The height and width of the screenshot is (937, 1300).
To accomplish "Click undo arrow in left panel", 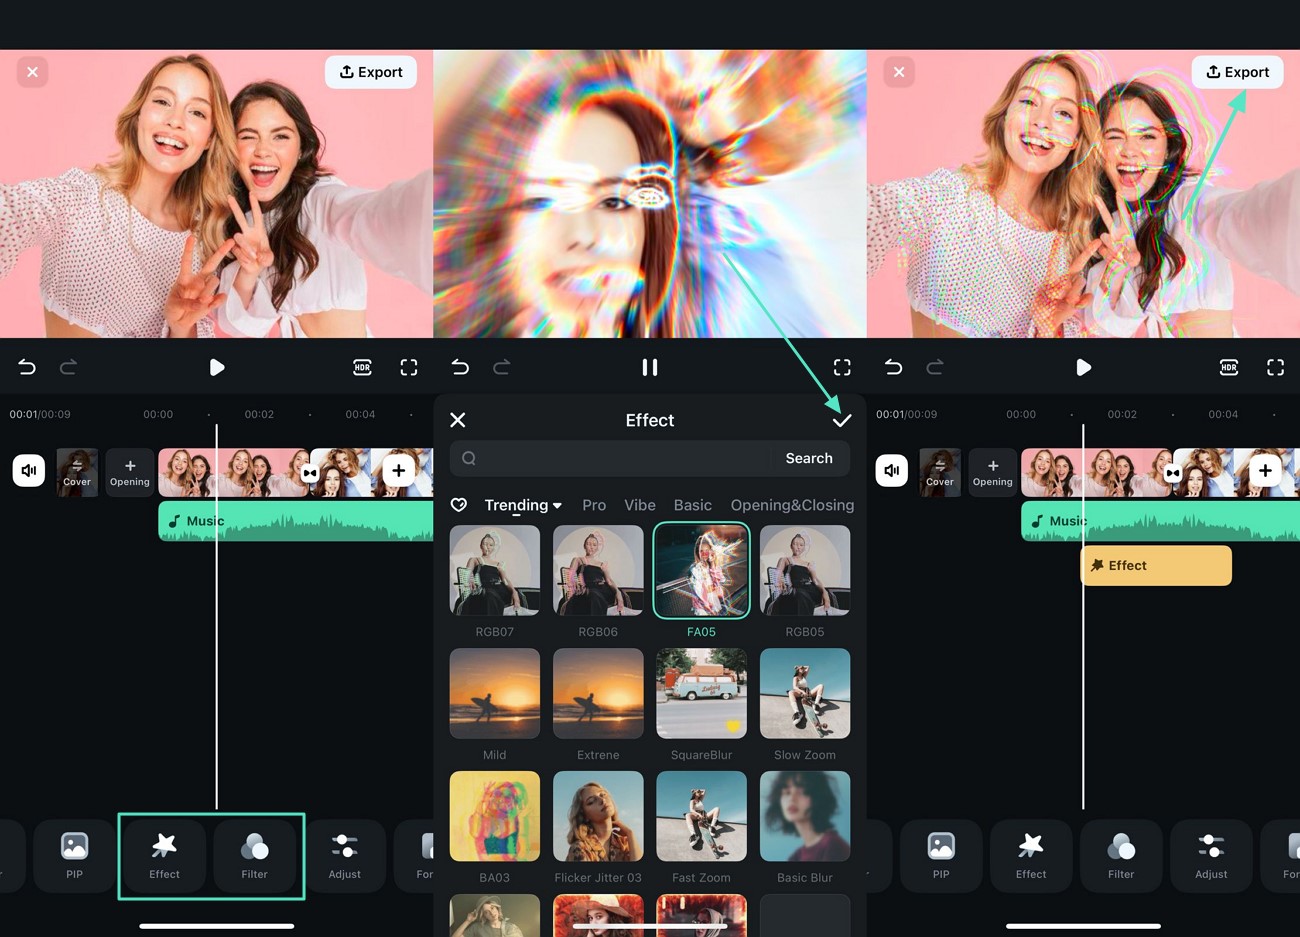I will click(x=27, y=367).
